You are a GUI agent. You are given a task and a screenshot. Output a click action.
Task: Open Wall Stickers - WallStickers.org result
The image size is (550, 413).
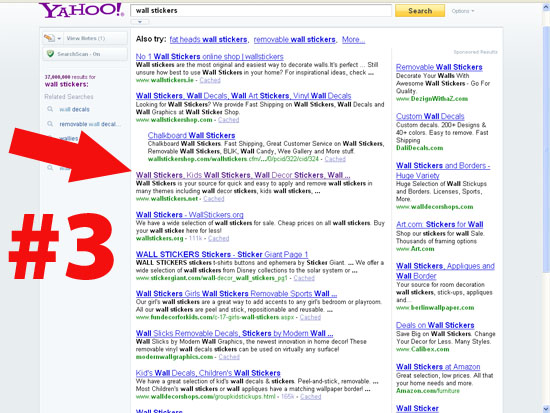tap(189, 215)
